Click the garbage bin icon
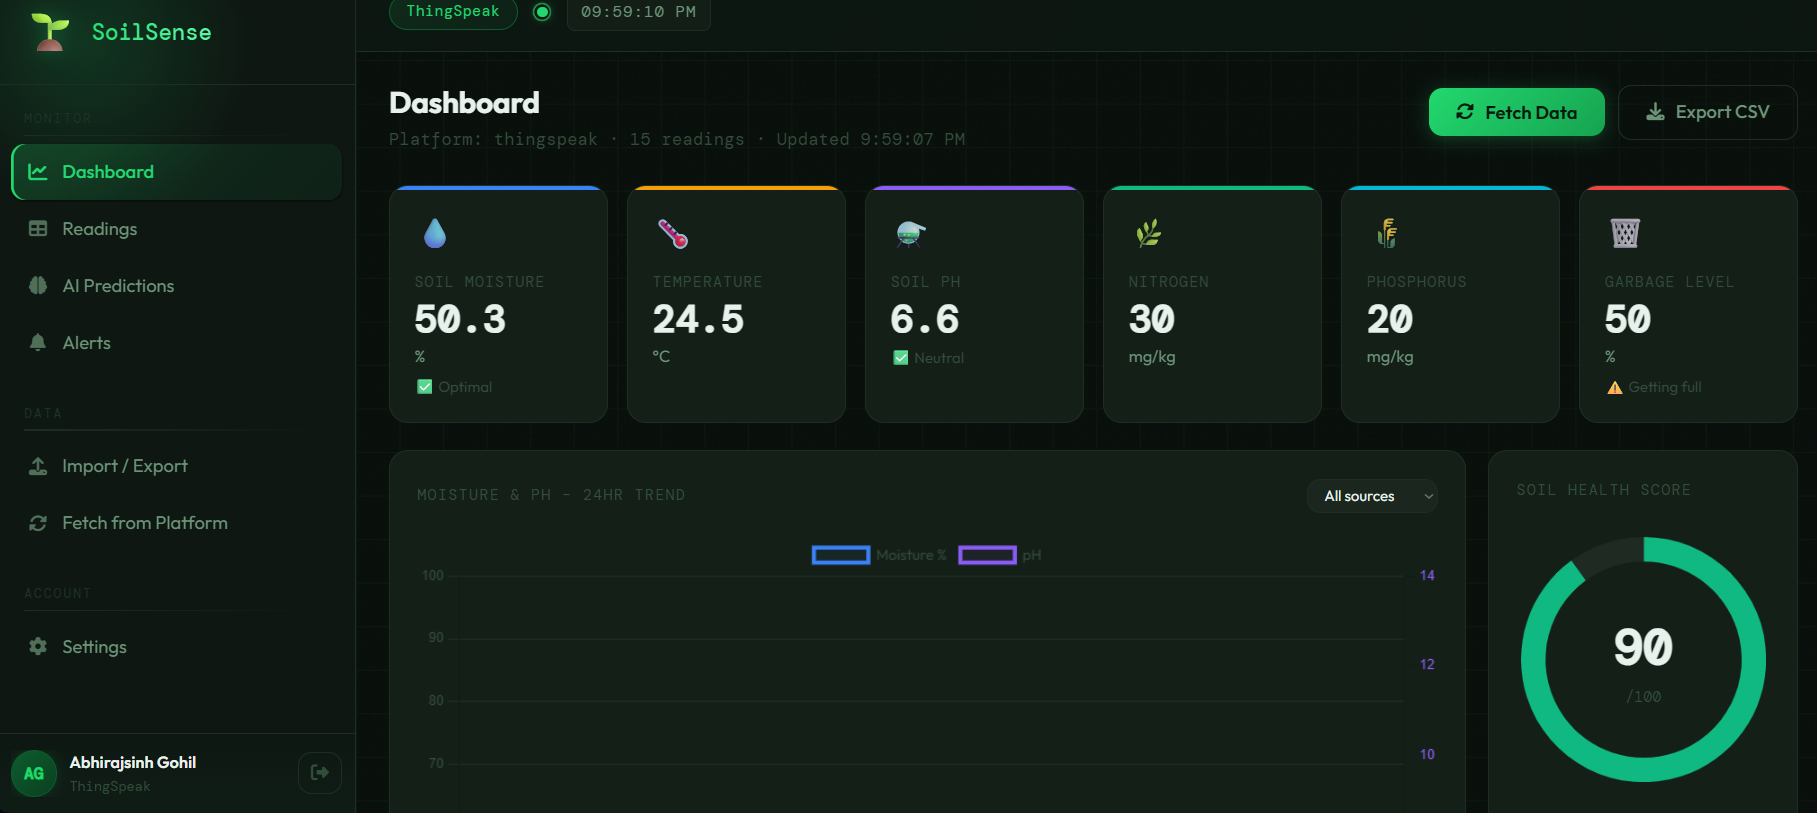The width and height of the screenshot is (1817, 813). 1625,233
